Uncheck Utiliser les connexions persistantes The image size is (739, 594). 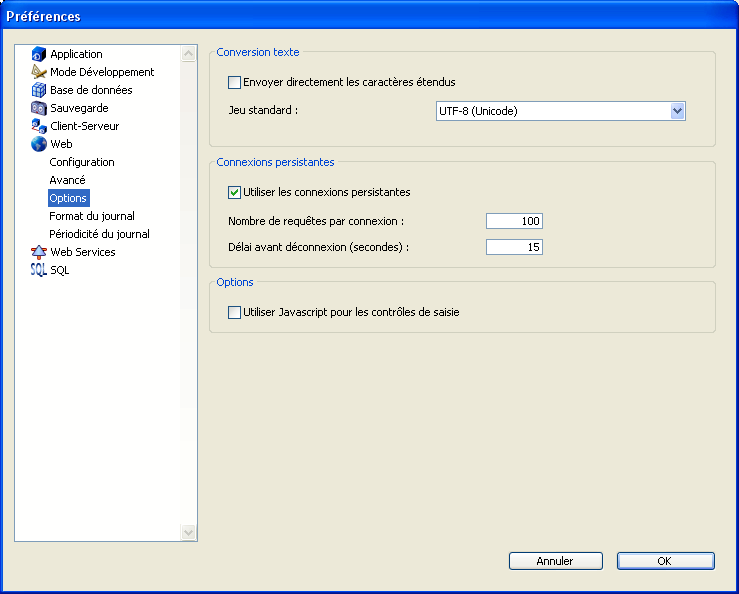(x=235, y=192)
